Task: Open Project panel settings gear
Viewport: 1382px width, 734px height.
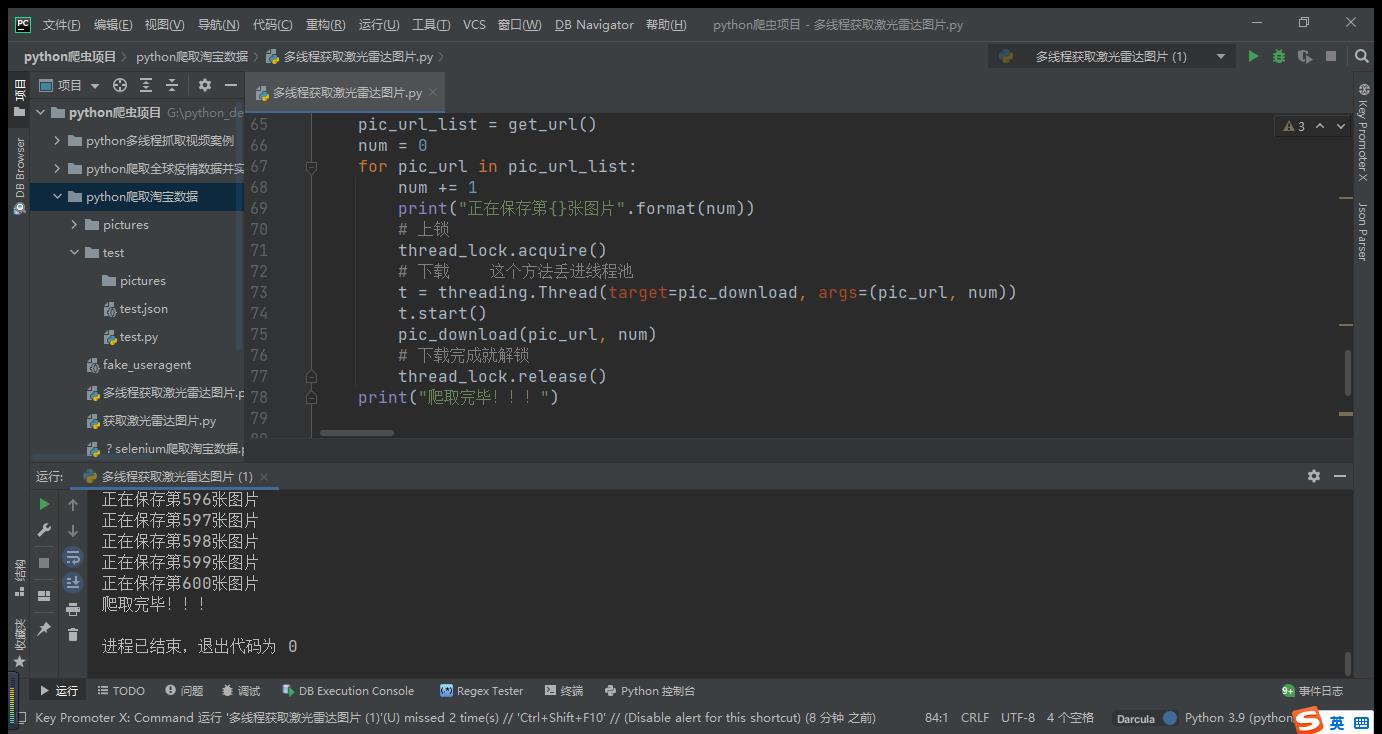Action: (205, 85)
